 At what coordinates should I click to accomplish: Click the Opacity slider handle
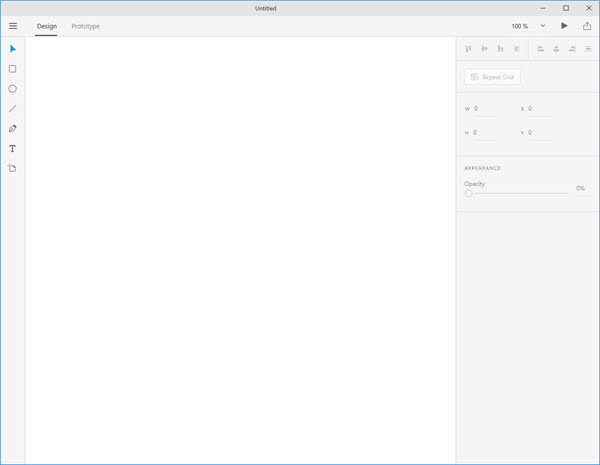(468, 194)
